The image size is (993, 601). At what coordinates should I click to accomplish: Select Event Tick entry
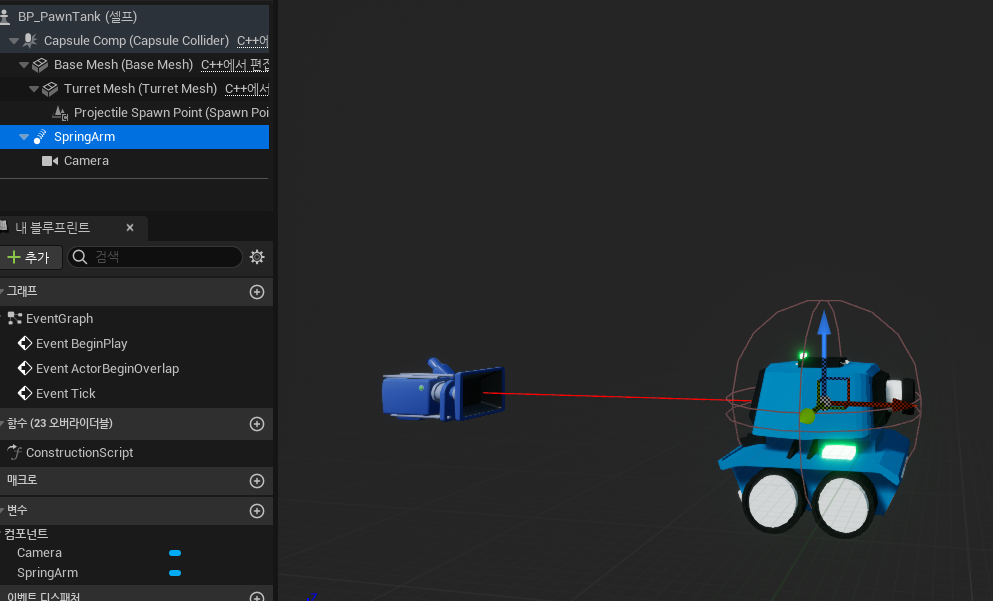[x=66, y=393]
